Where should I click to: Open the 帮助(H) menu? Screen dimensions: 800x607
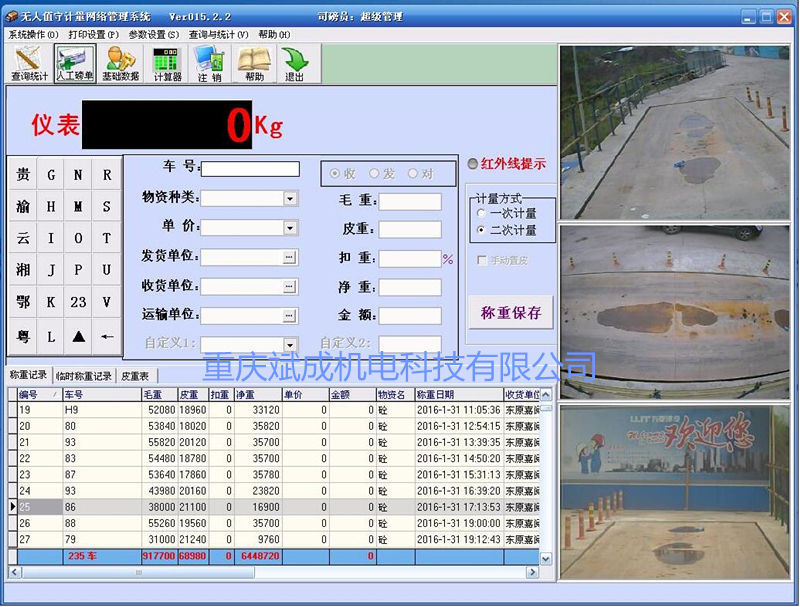coord(274,35)
